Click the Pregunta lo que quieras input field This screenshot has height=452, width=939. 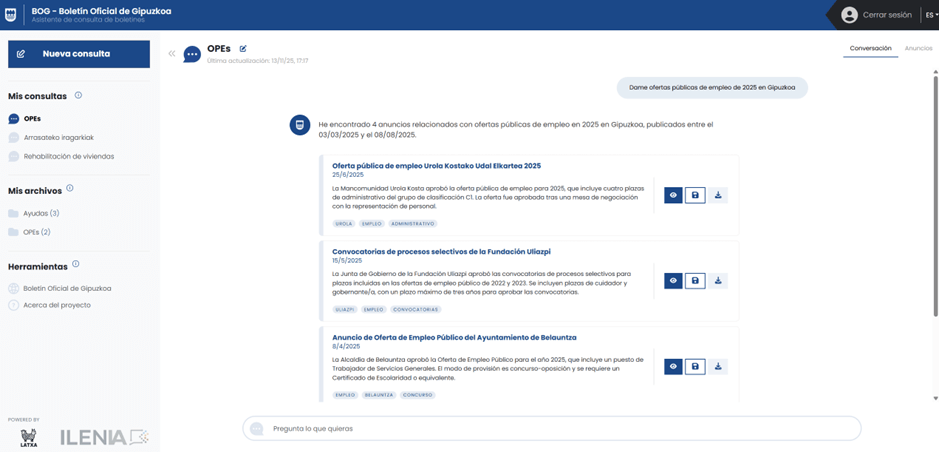coord(552,428)
